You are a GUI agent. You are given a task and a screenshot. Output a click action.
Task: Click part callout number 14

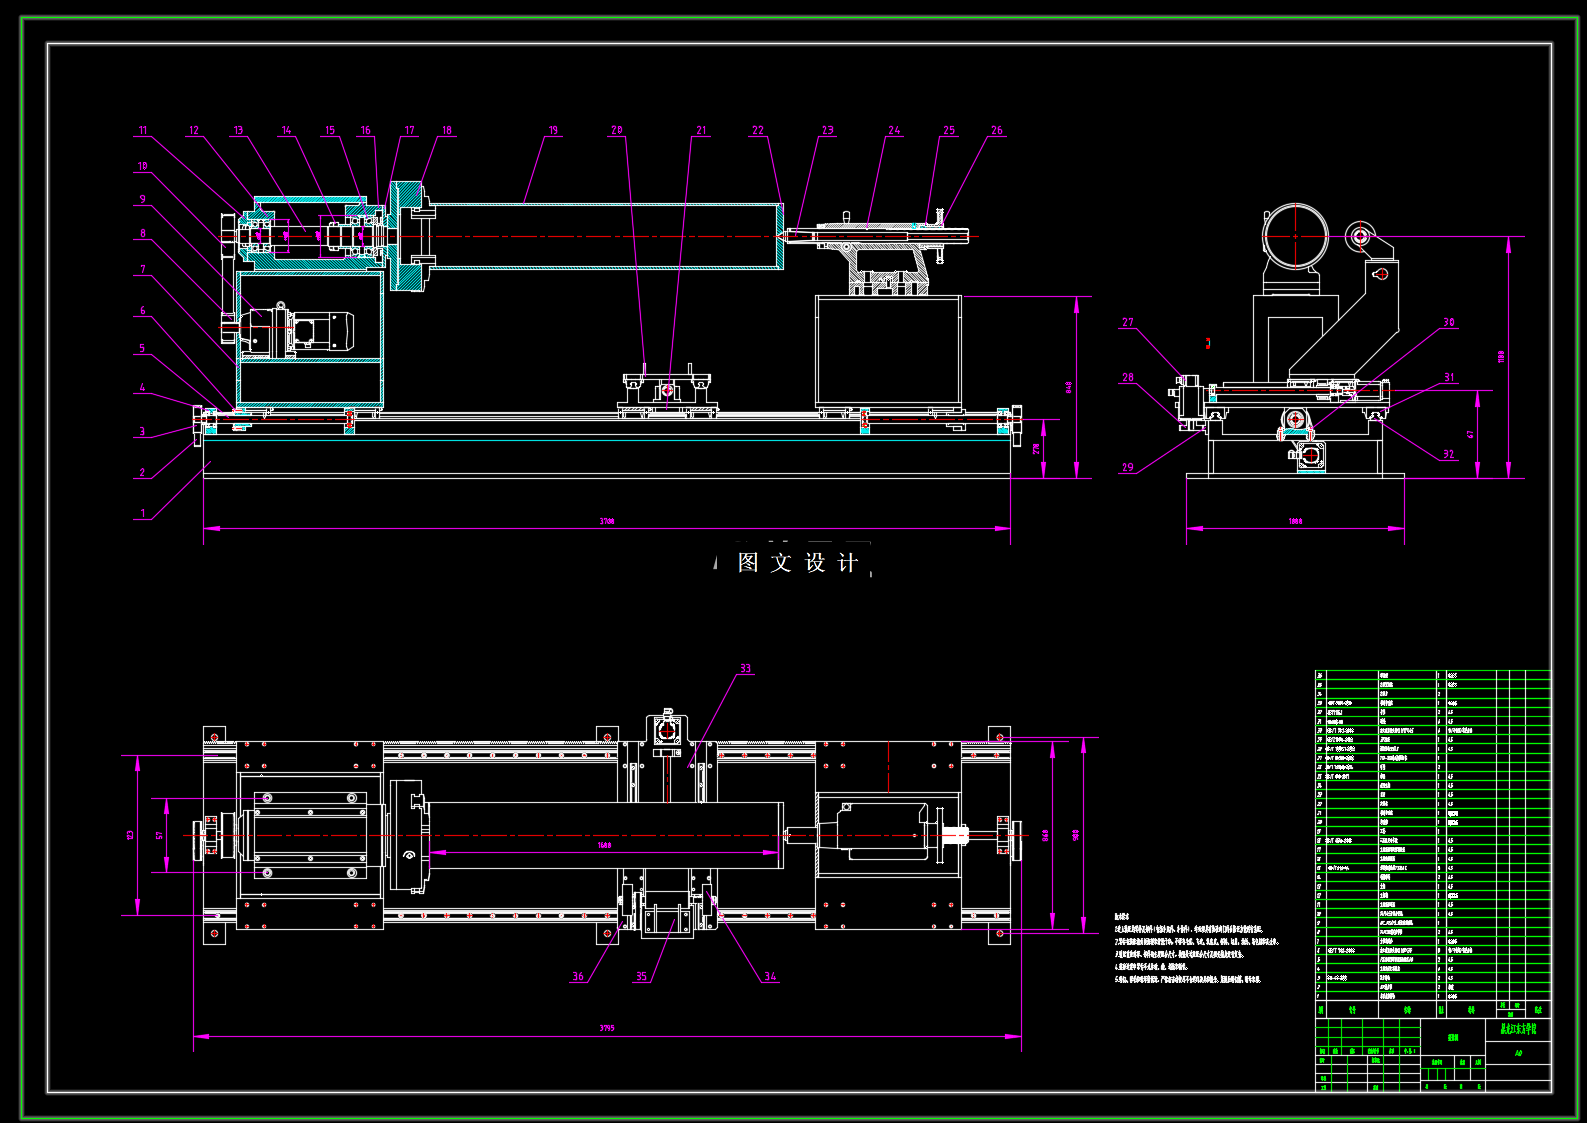286,131
